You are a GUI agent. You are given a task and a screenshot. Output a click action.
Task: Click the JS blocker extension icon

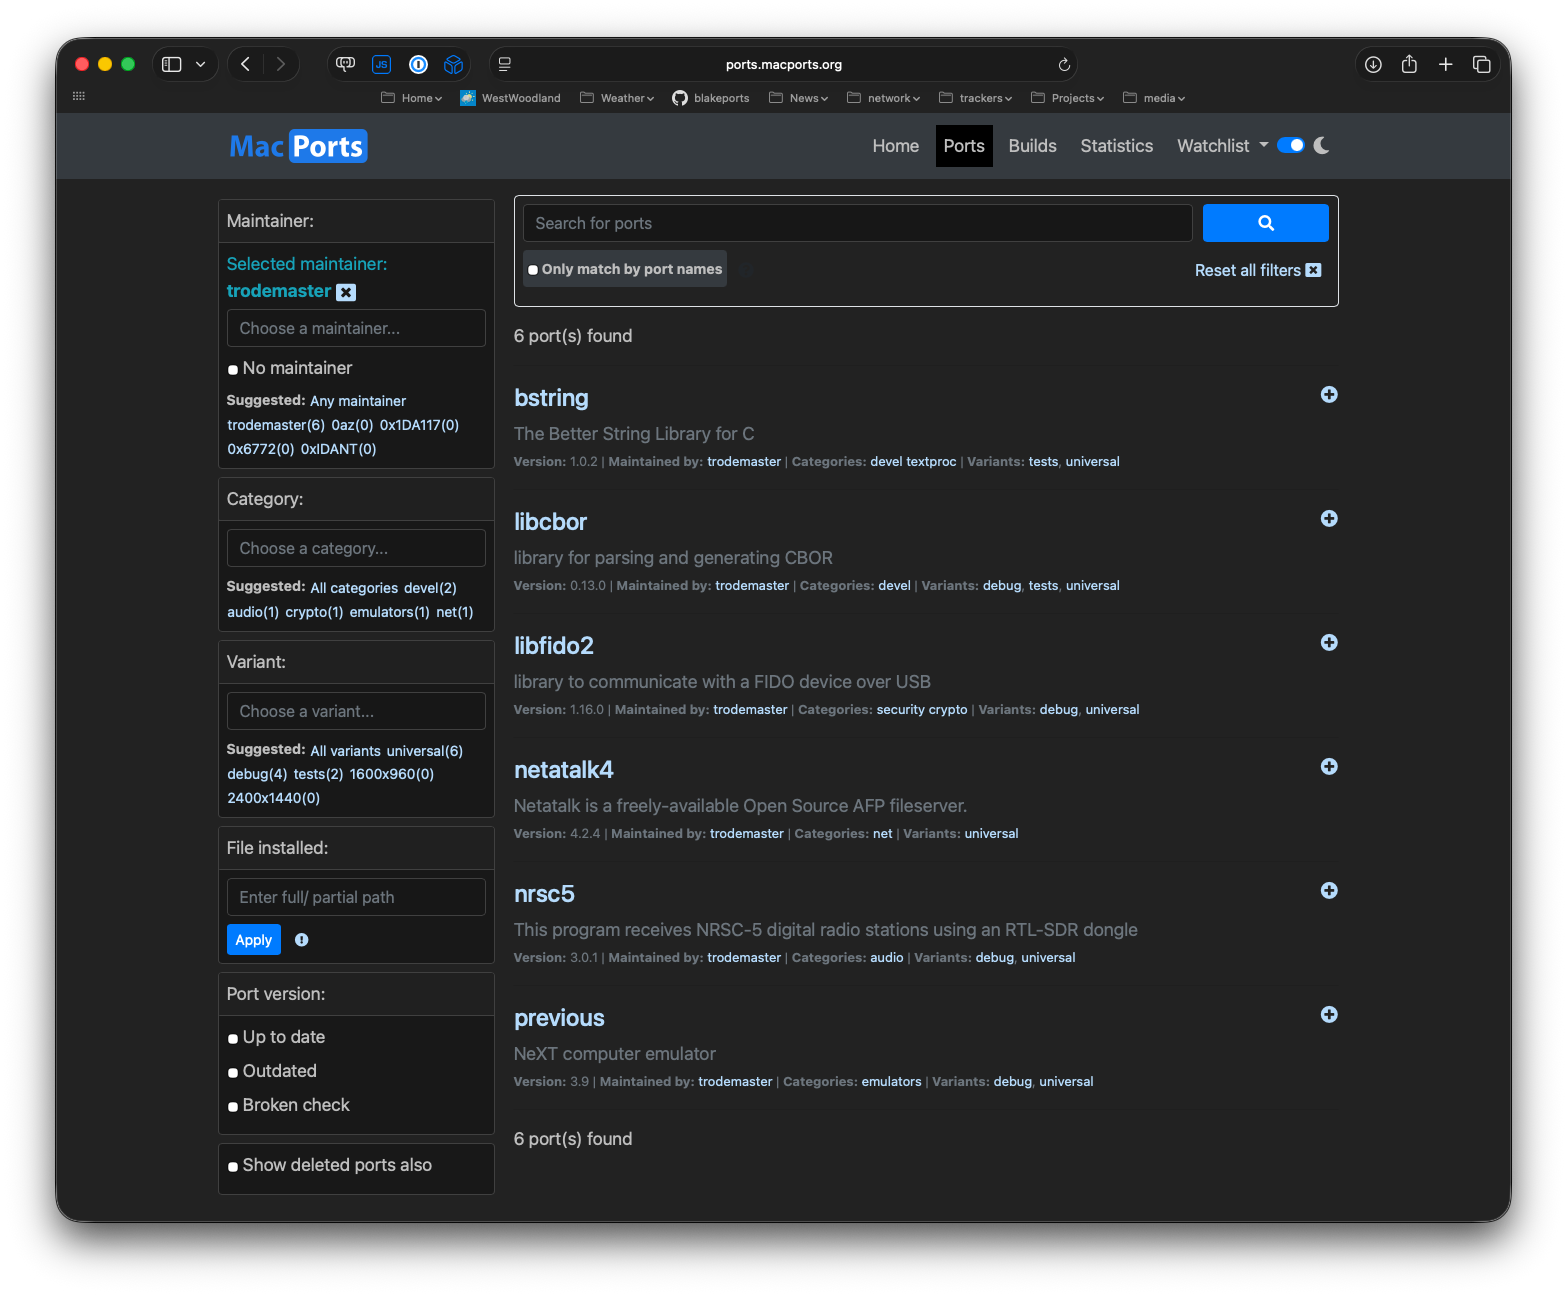(x=381, y=64)
